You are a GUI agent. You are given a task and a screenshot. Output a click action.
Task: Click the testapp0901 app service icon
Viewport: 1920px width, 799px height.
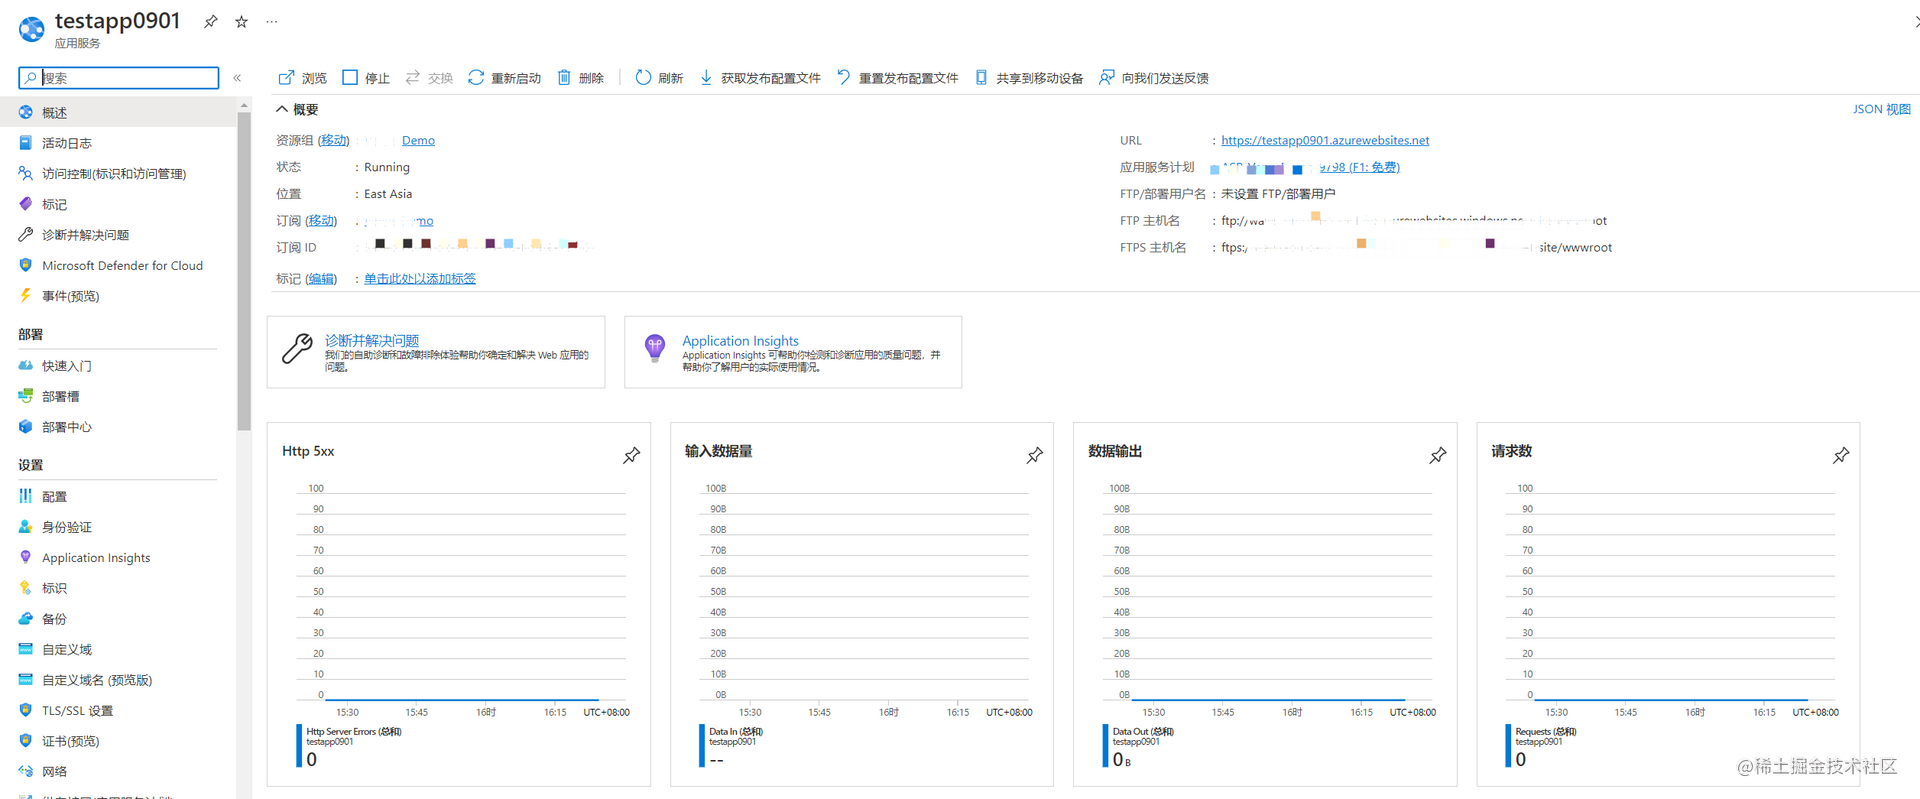click(x=32, y=30)
